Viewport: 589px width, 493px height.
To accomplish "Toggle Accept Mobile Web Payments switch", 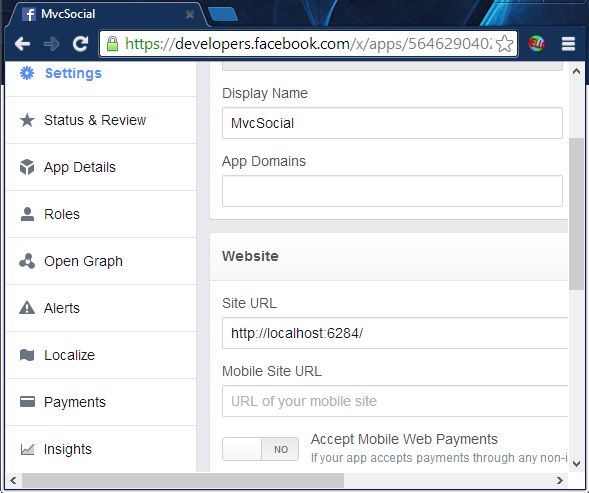I will (260, 449).
